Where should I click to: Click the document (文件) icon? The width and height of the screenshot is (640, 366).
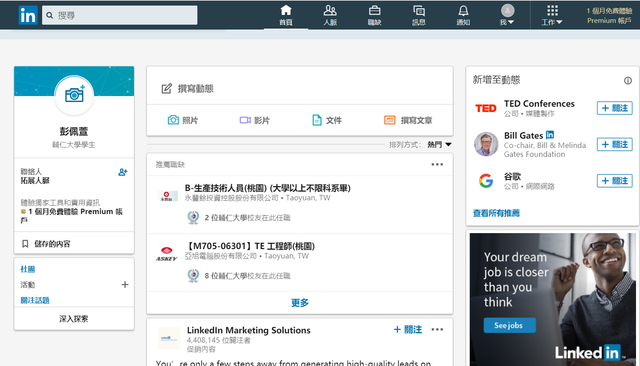click(x=317, y=120)
